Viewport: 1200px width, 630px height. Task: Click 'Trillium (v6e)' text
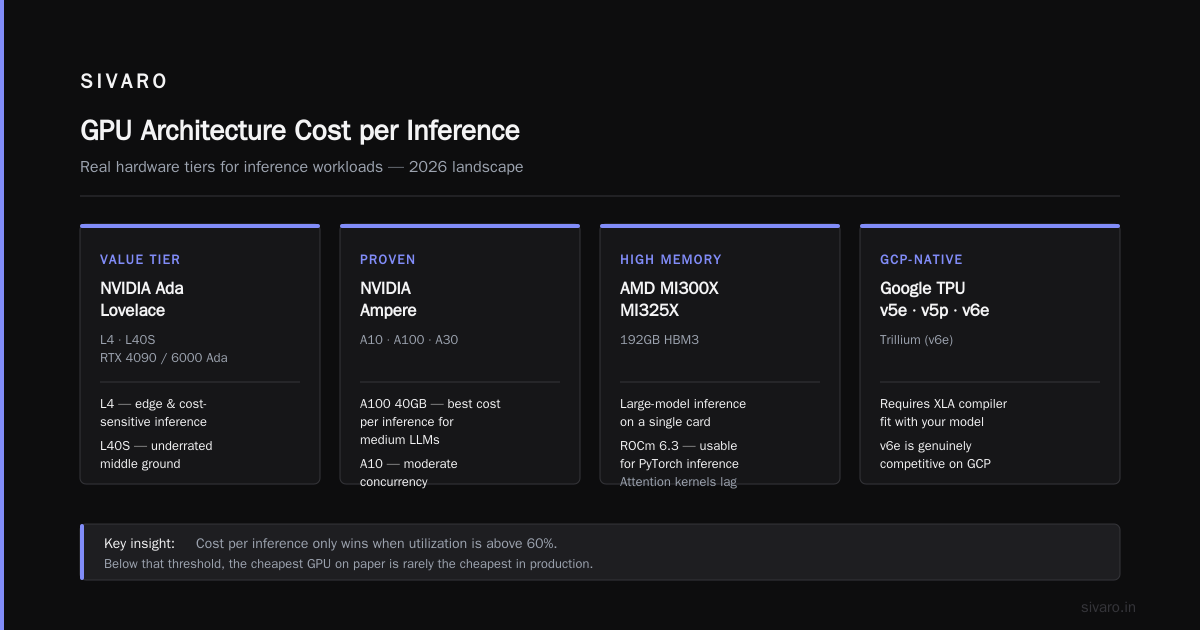[x=916, y=340]
